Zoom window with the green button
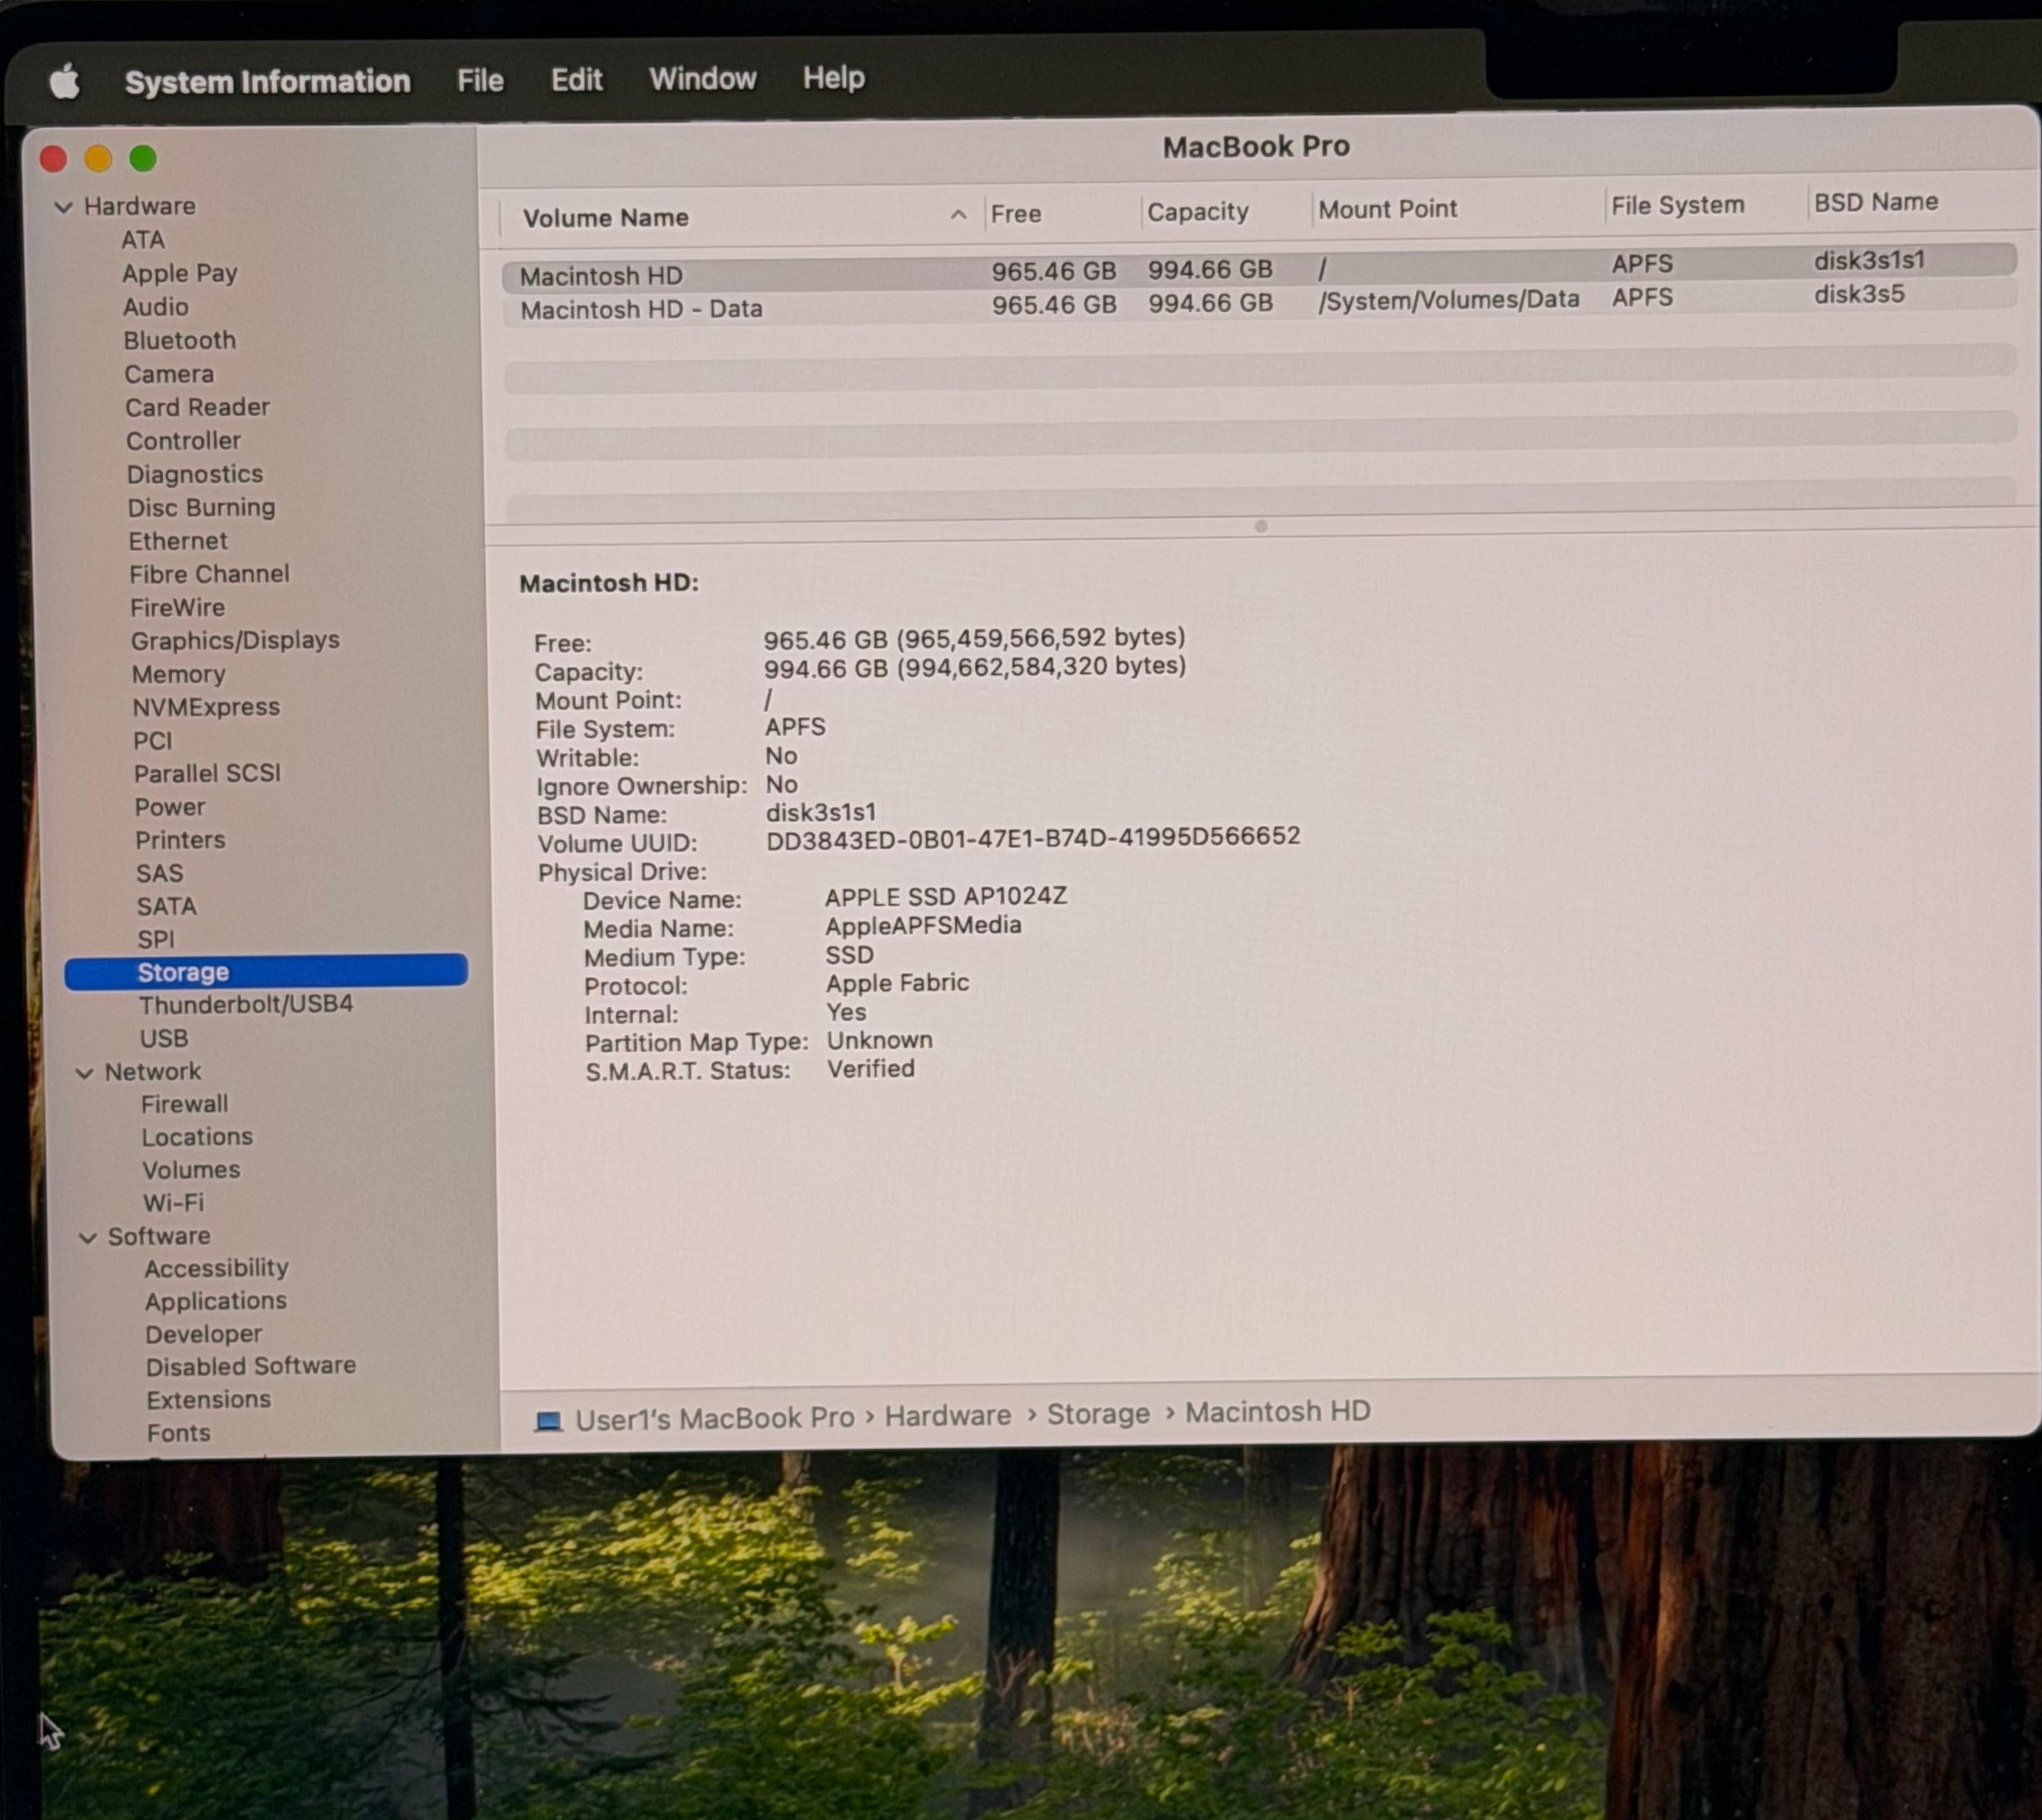 (143, 158)
